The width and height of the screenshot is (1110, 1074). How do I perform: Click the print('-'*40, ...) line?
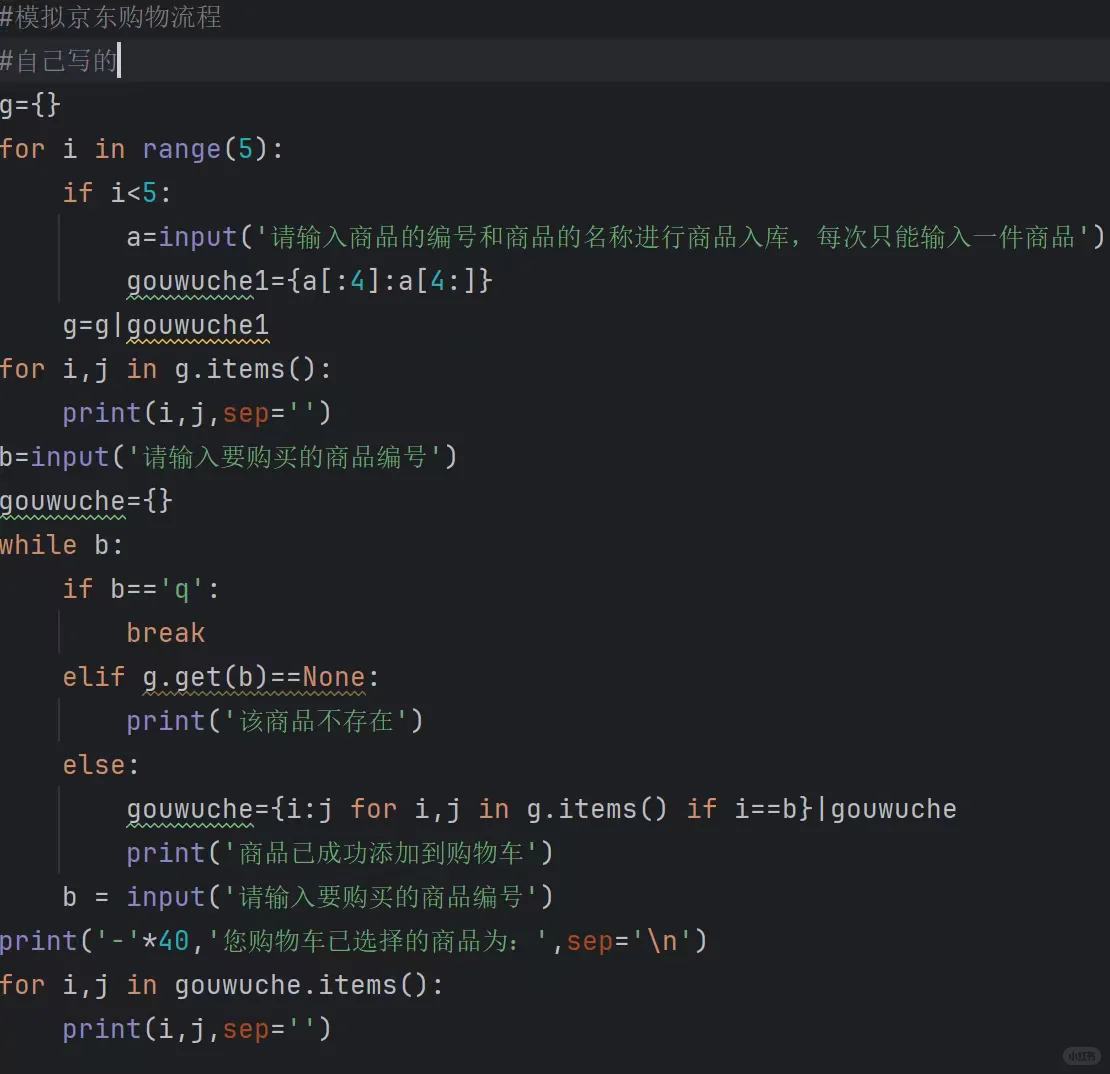(354, 941)
